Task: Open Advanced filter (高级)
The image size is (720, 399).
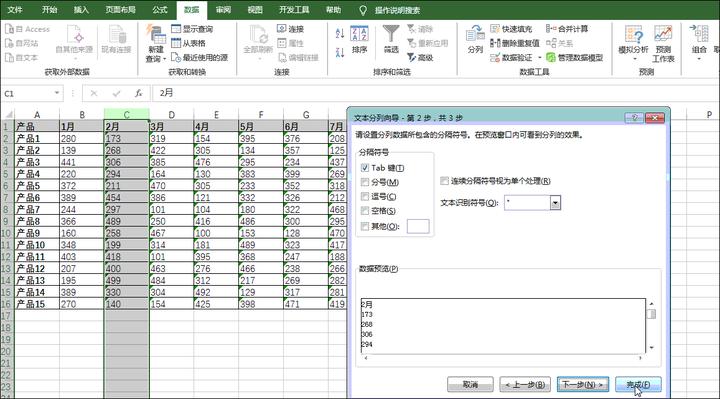Action: (420, 57)
